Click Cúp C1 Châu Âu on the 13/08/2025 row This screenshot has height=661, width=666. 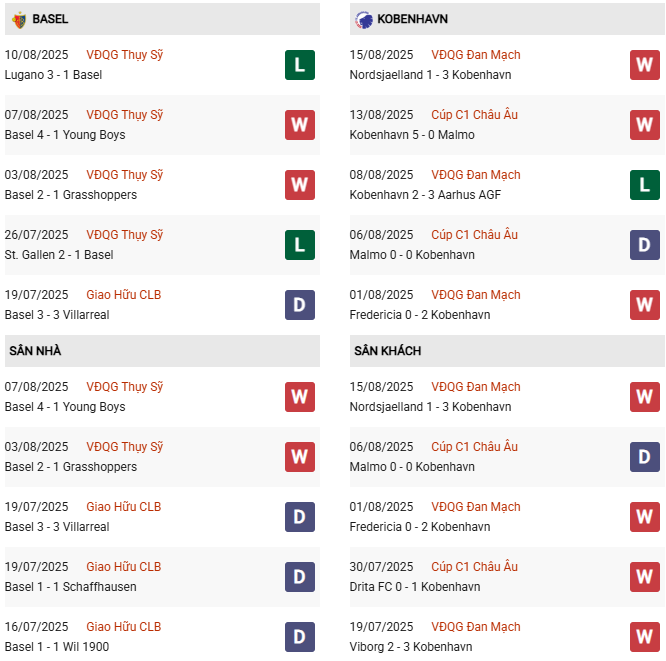coord(474,115)
